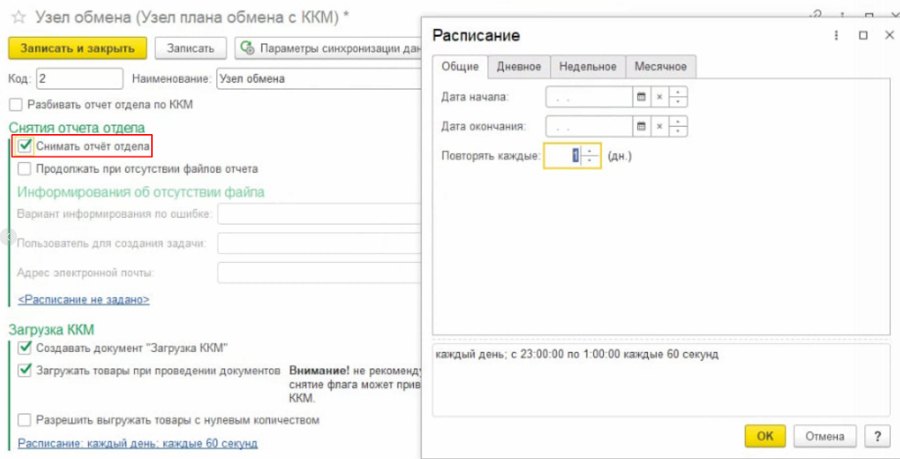
Task: Uncheck Создавать документ "Загрузка ККМ"
Action: pos(24,348)
